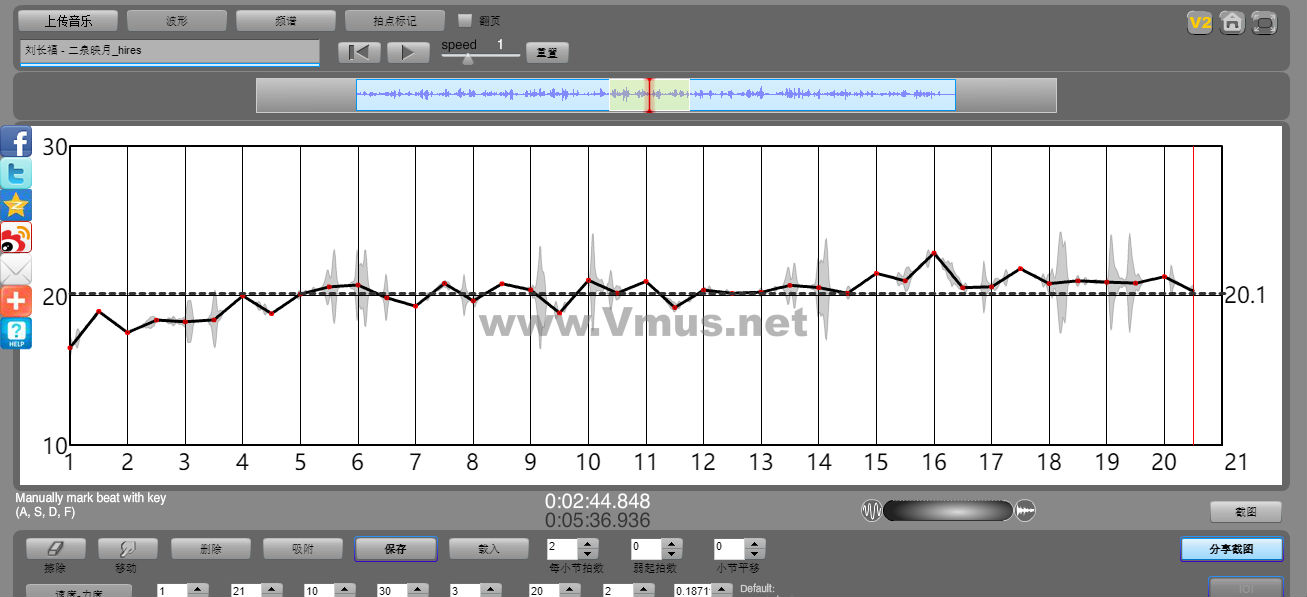Viewport: 1307px width, 597px height.
Task: Share via the Facebook icon
Action: tap(16, 141)
